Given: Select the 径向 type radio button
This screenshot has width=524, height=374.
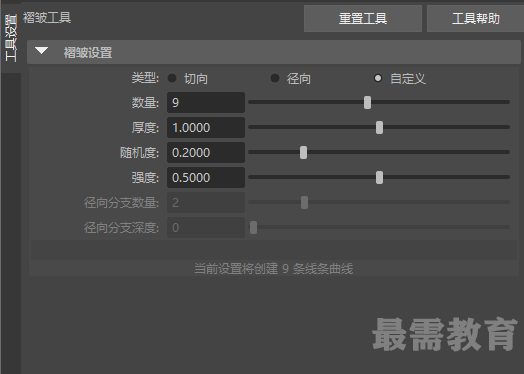Looking at the screenshot, I should coord(275,78).
